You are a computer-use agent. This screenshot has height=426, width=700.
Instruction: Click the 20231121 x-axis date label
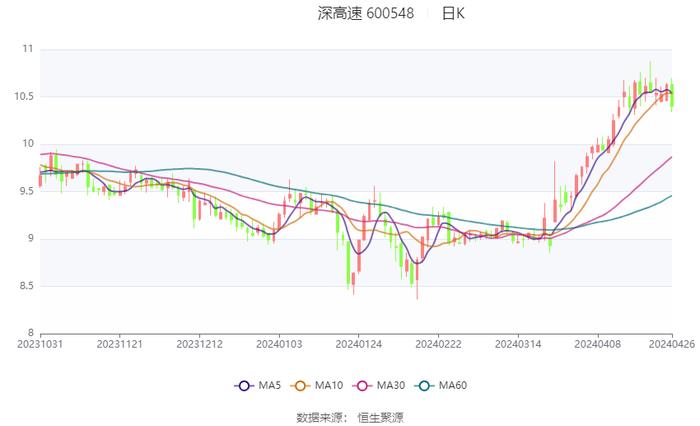coord(120,344)
